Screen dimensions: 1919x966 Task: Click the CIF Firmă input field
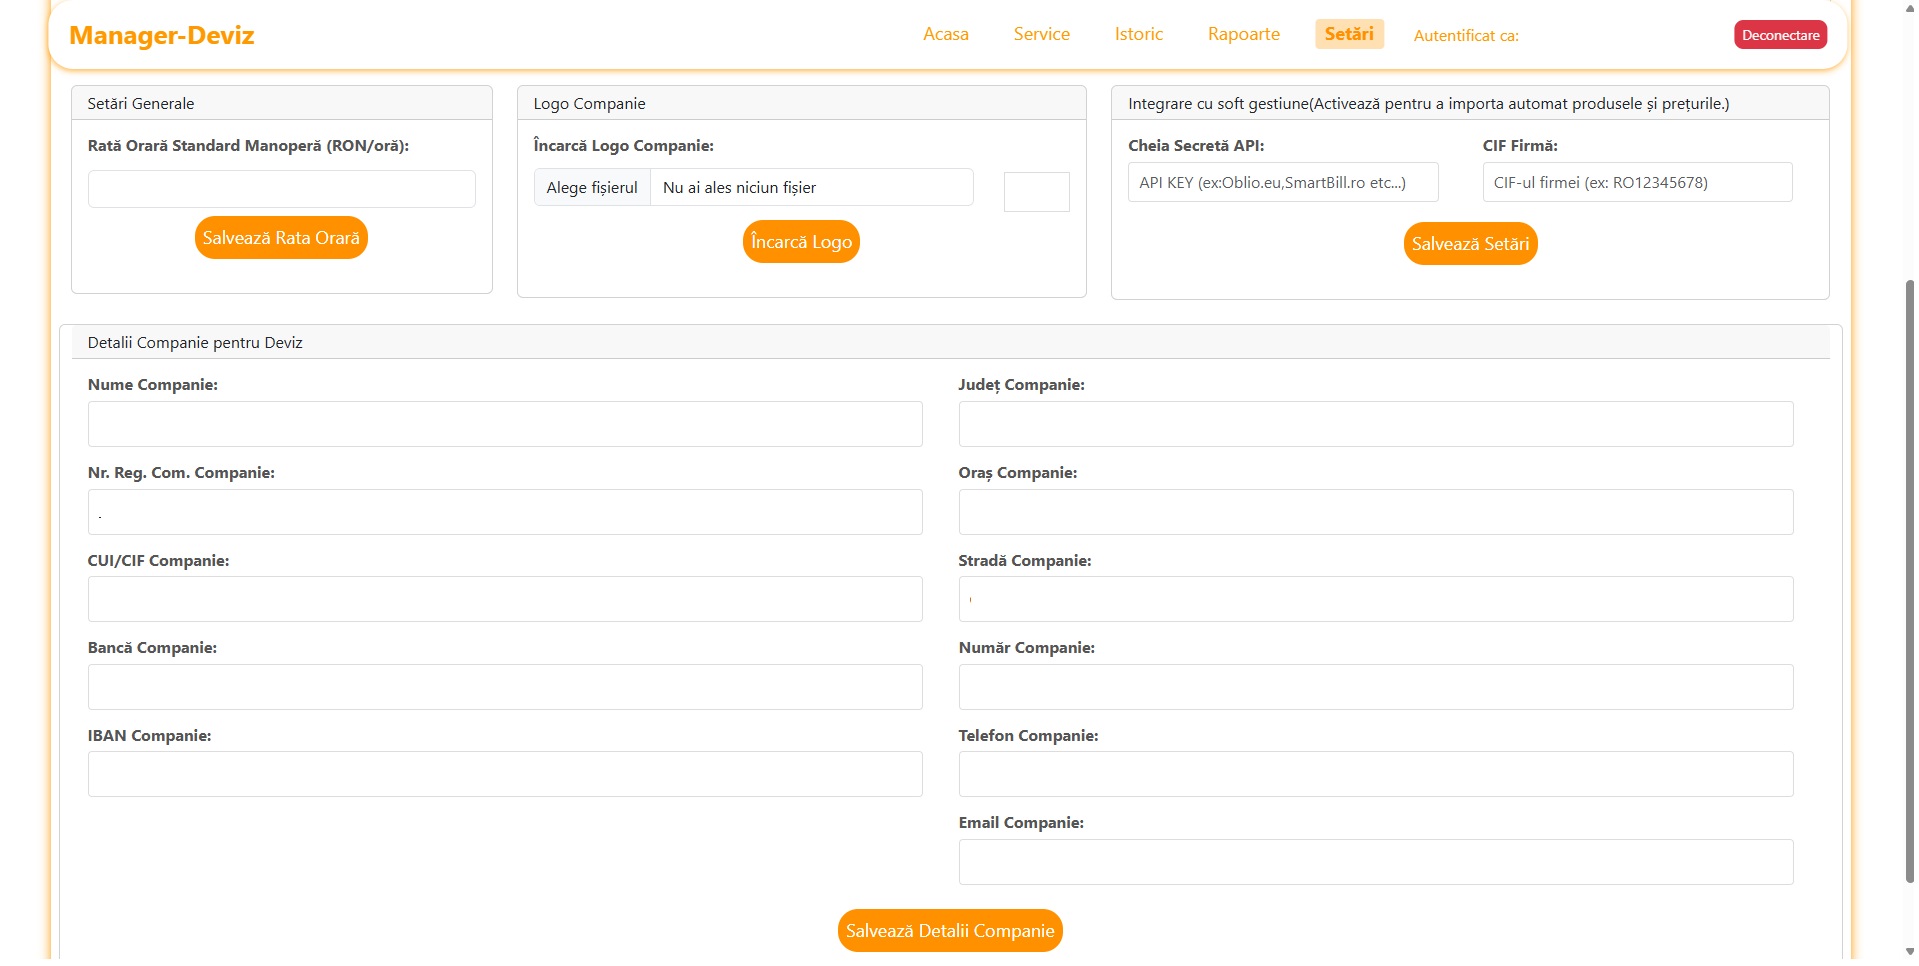[x=1636, y=183]
